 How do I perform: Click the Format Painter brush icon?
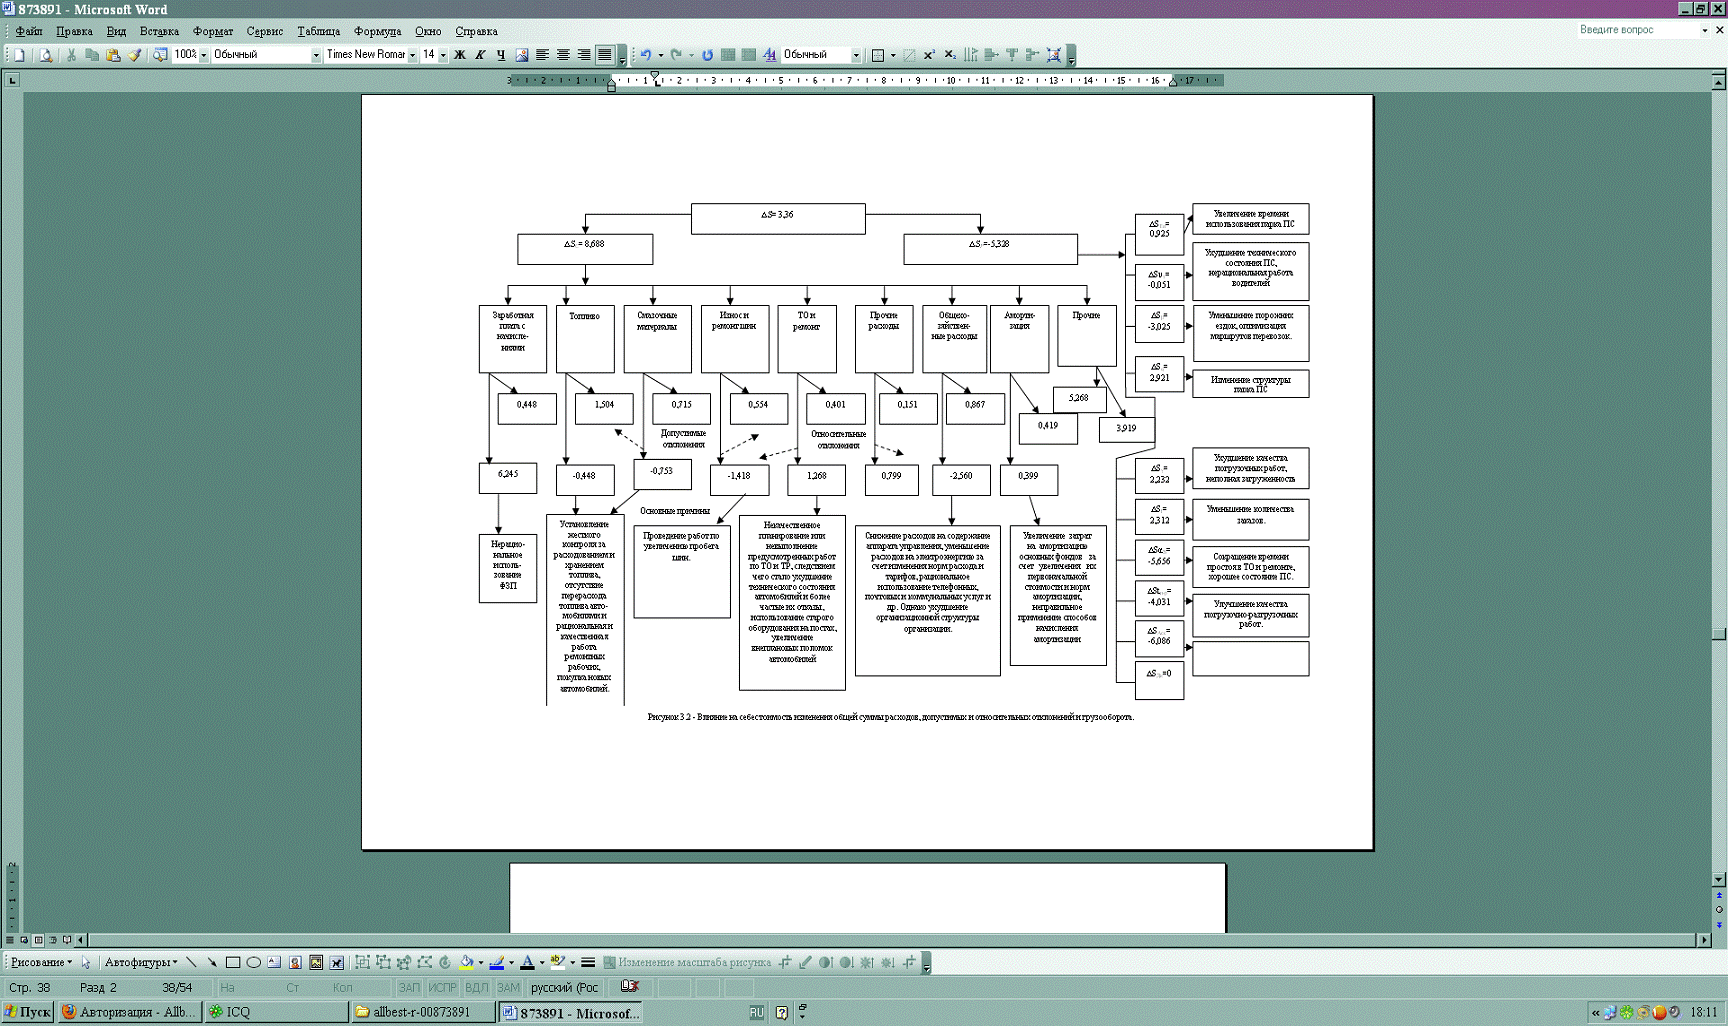click(134, 55)
